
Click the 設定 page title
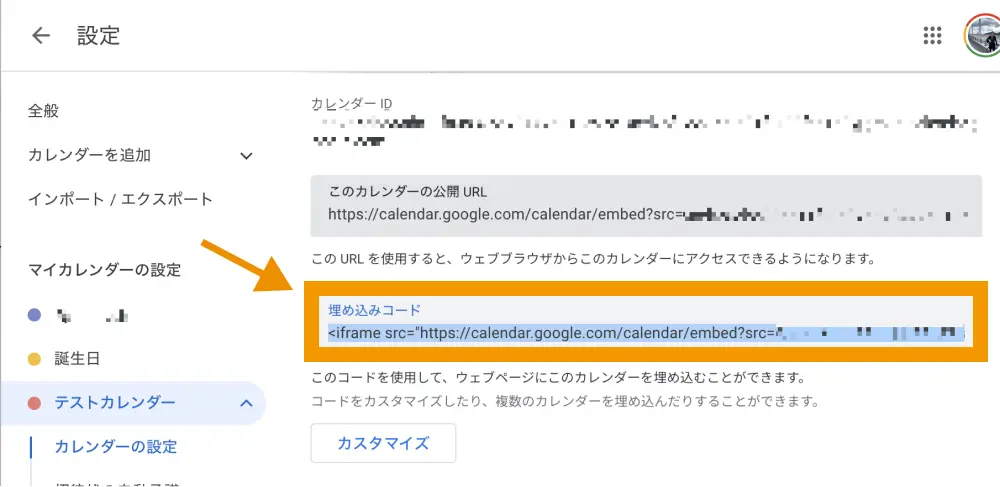[98, 36]
